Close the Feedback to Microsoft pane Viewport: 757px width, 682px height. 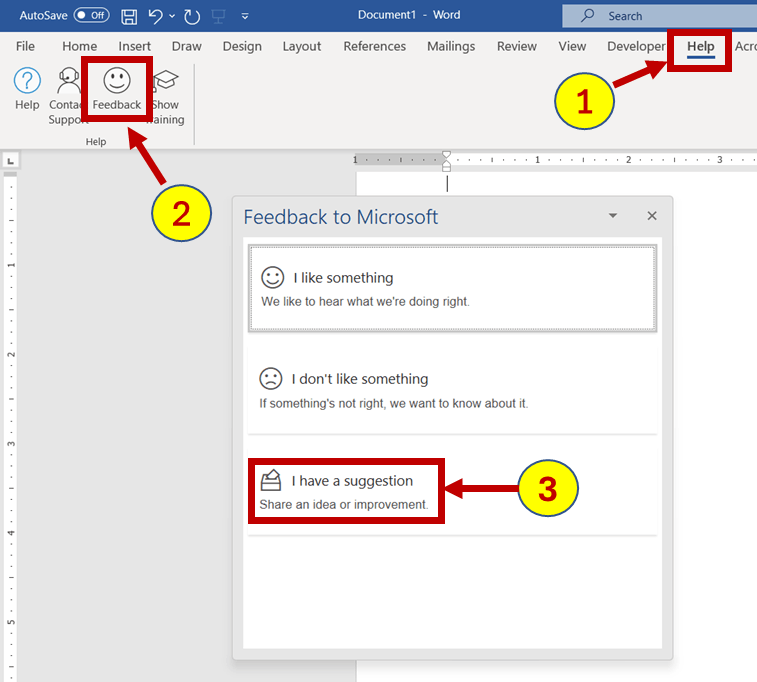click(652, 216)
